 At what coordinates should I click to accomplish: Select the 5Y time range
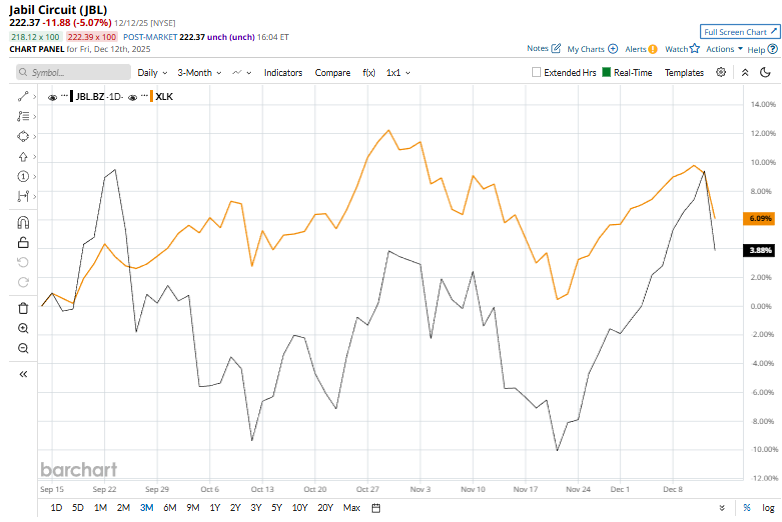pyautogui.click(x=277, y=508)
